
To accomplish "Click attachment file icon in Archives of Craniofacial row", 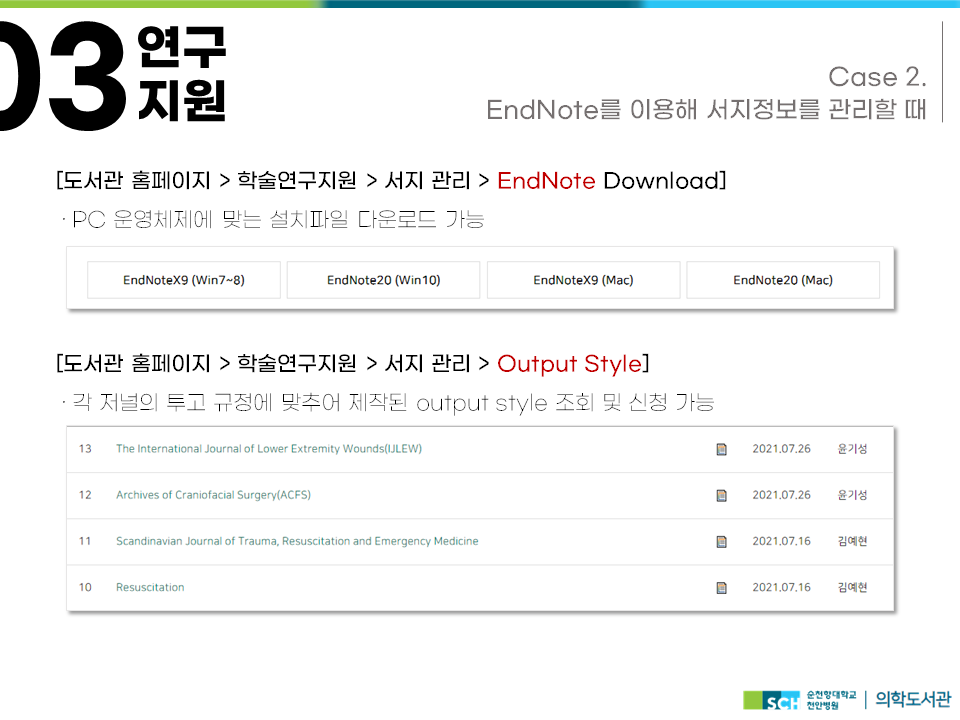I will [722, 495].
